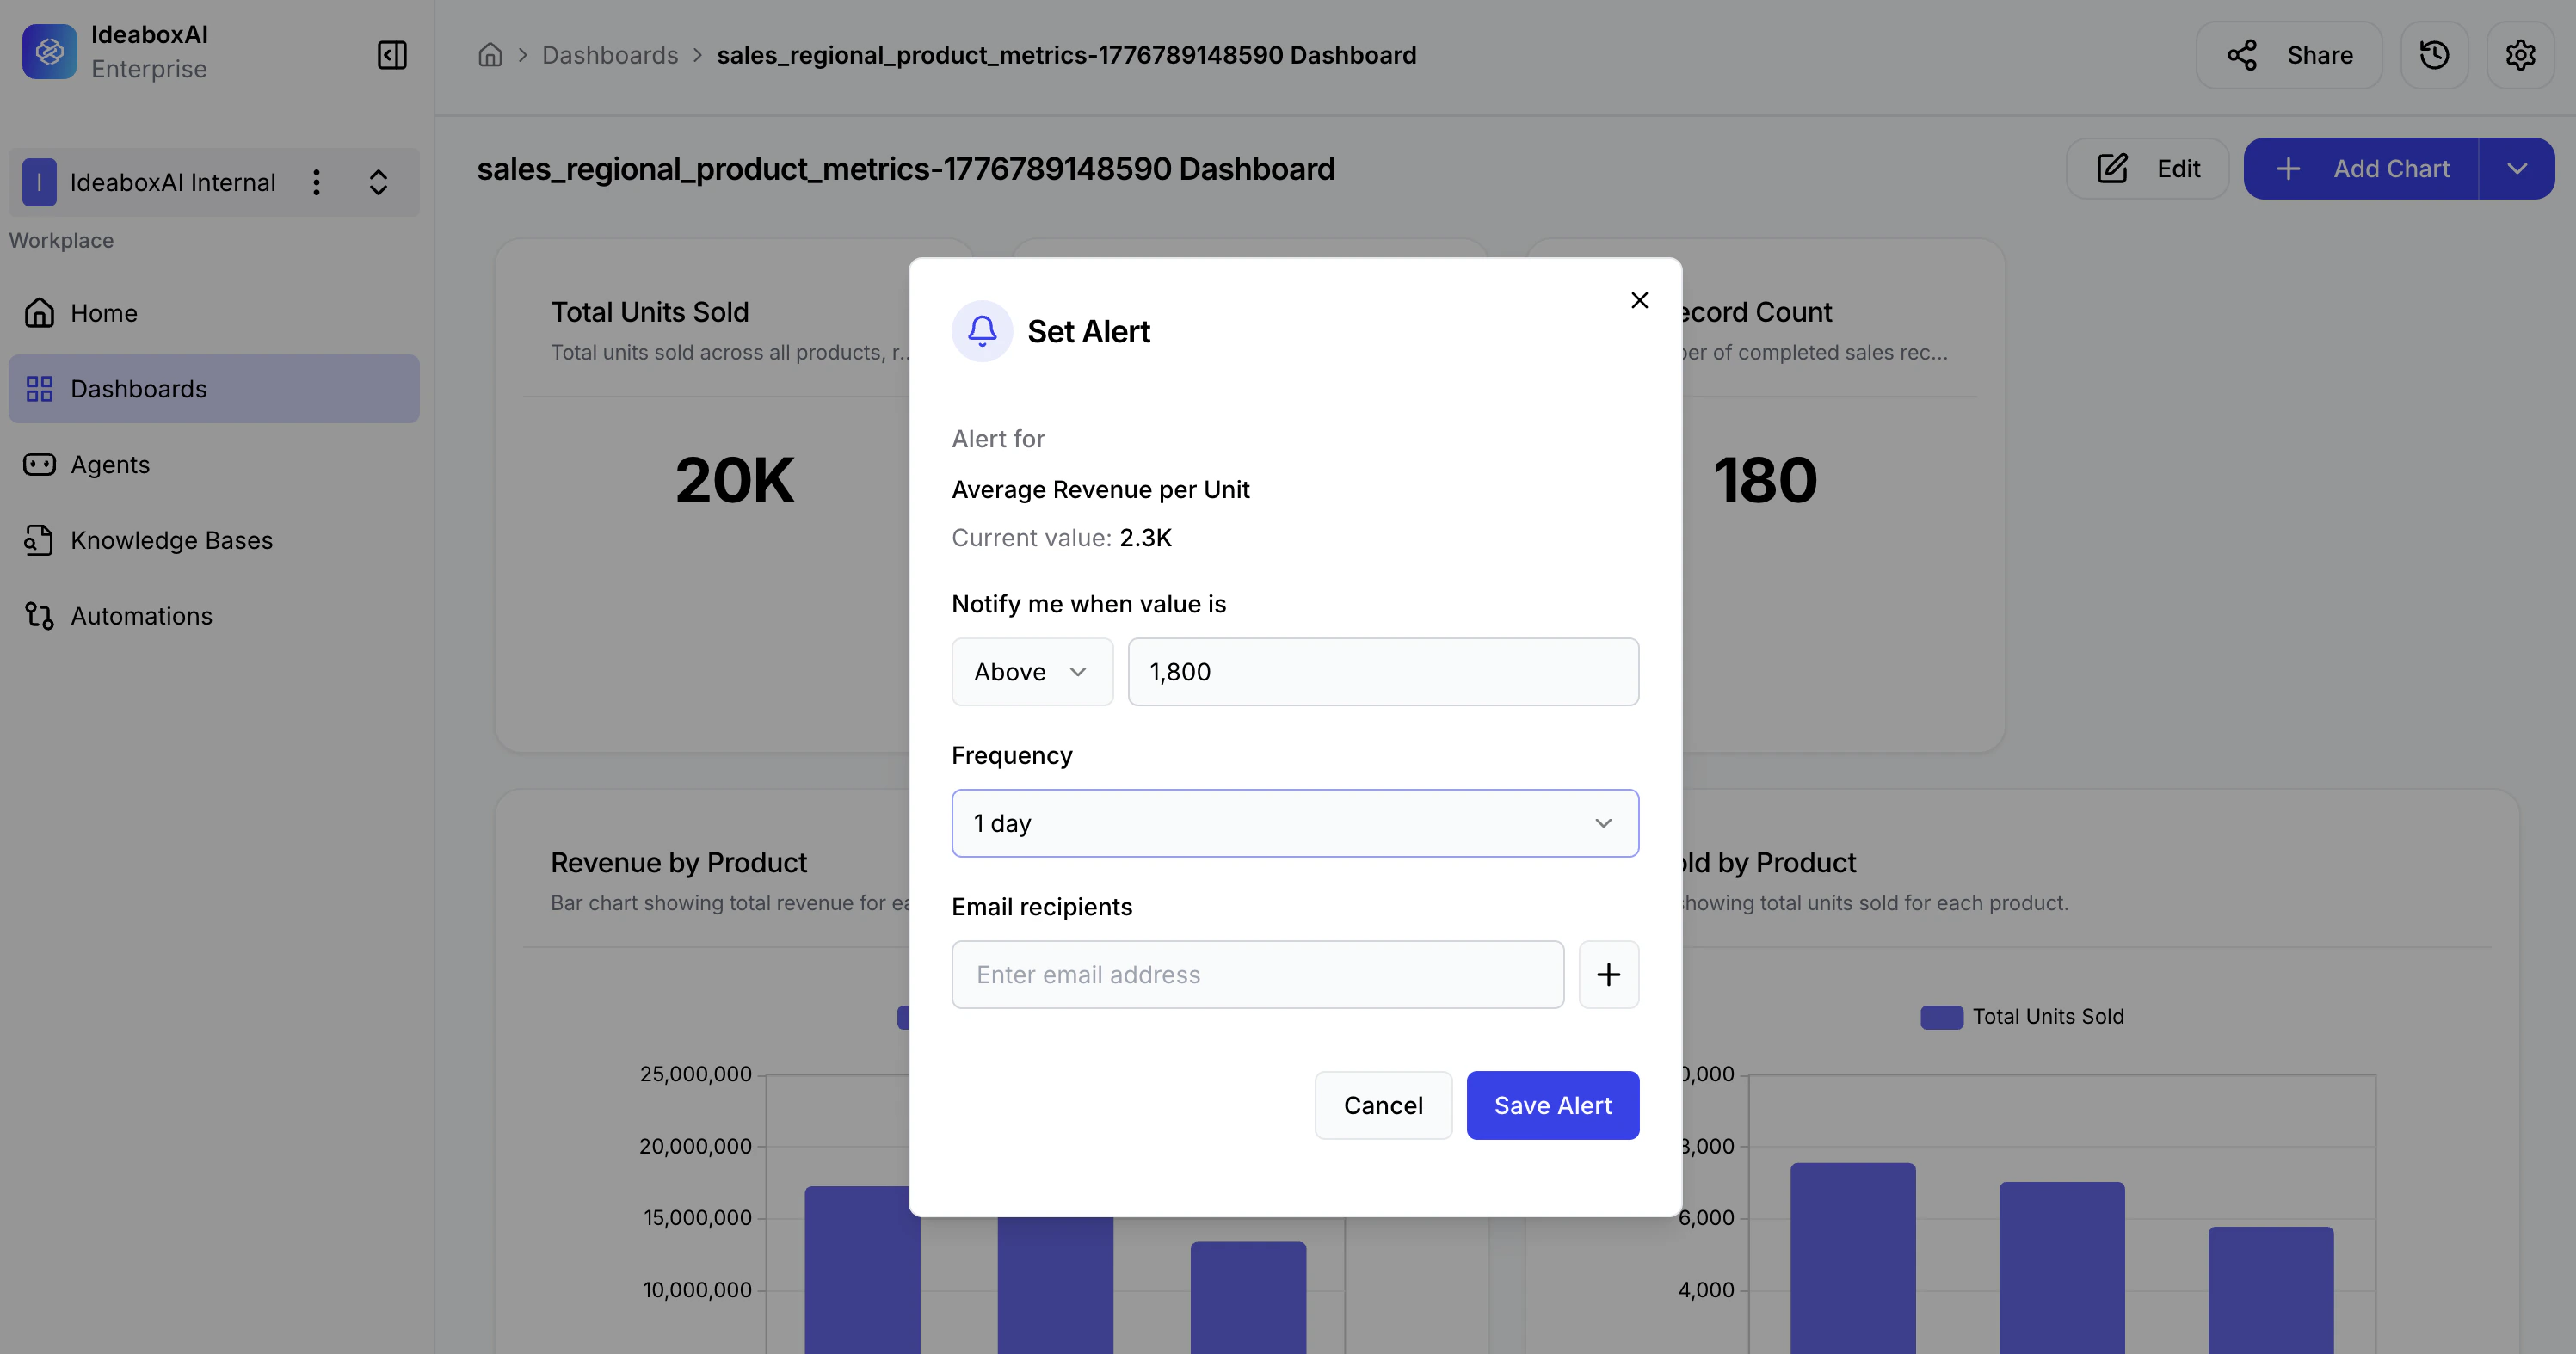This screenshot has height=1354, width=2576.
Task: Click the threshold value field 1,800
Action: coord(1383,672)
